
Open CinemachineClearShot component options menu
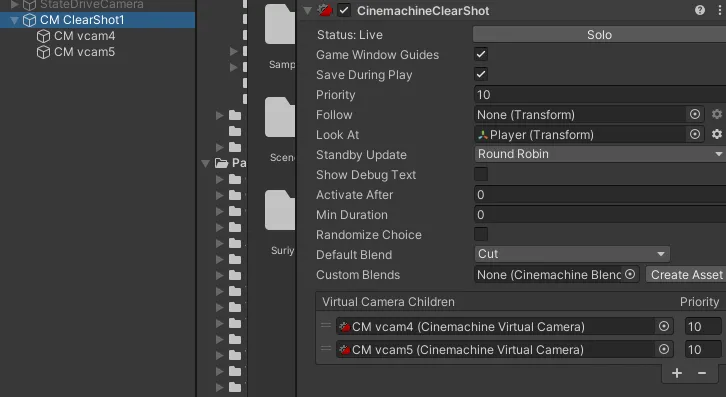pos(720,10)
